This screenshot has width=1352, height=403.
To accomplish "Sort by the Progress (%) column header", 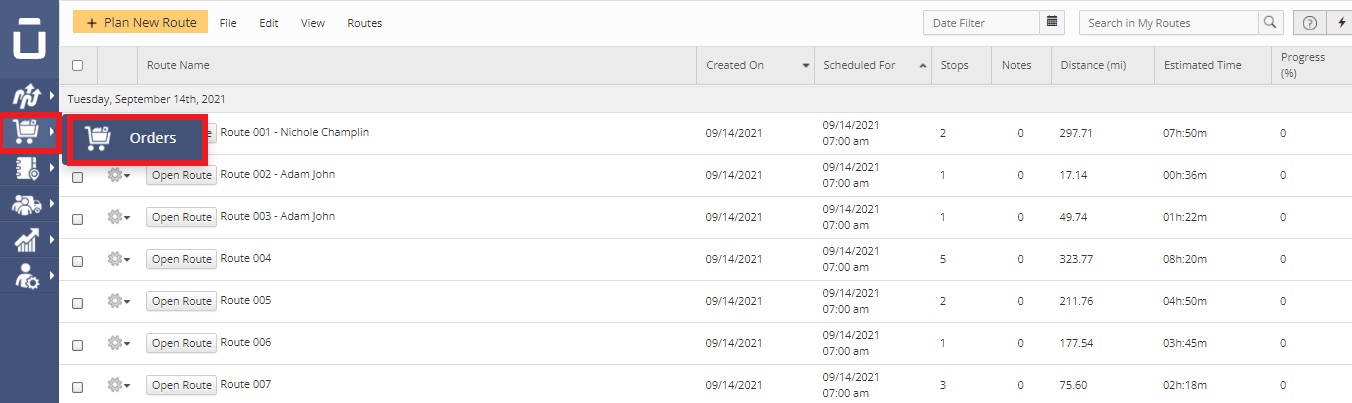I will (1311, 65).
